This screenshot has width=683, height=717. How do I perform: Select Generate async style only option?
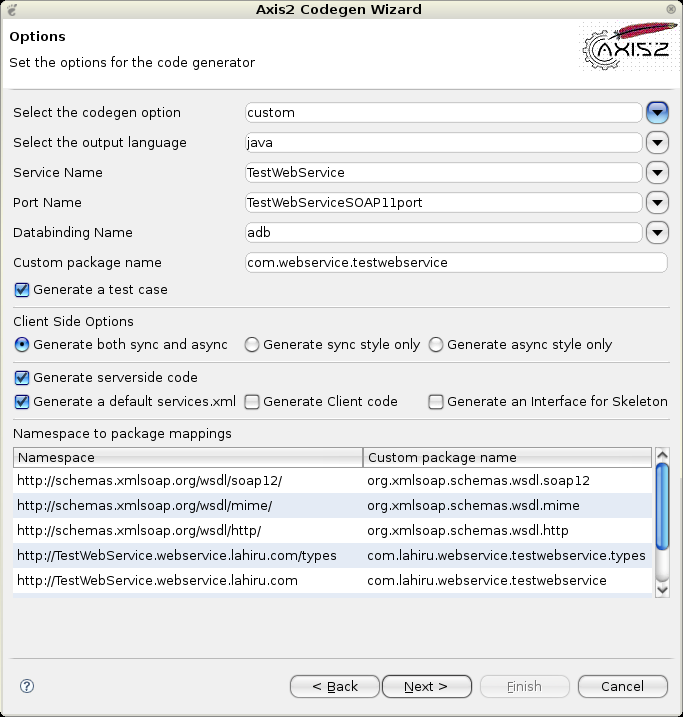(x=436, y=345)
